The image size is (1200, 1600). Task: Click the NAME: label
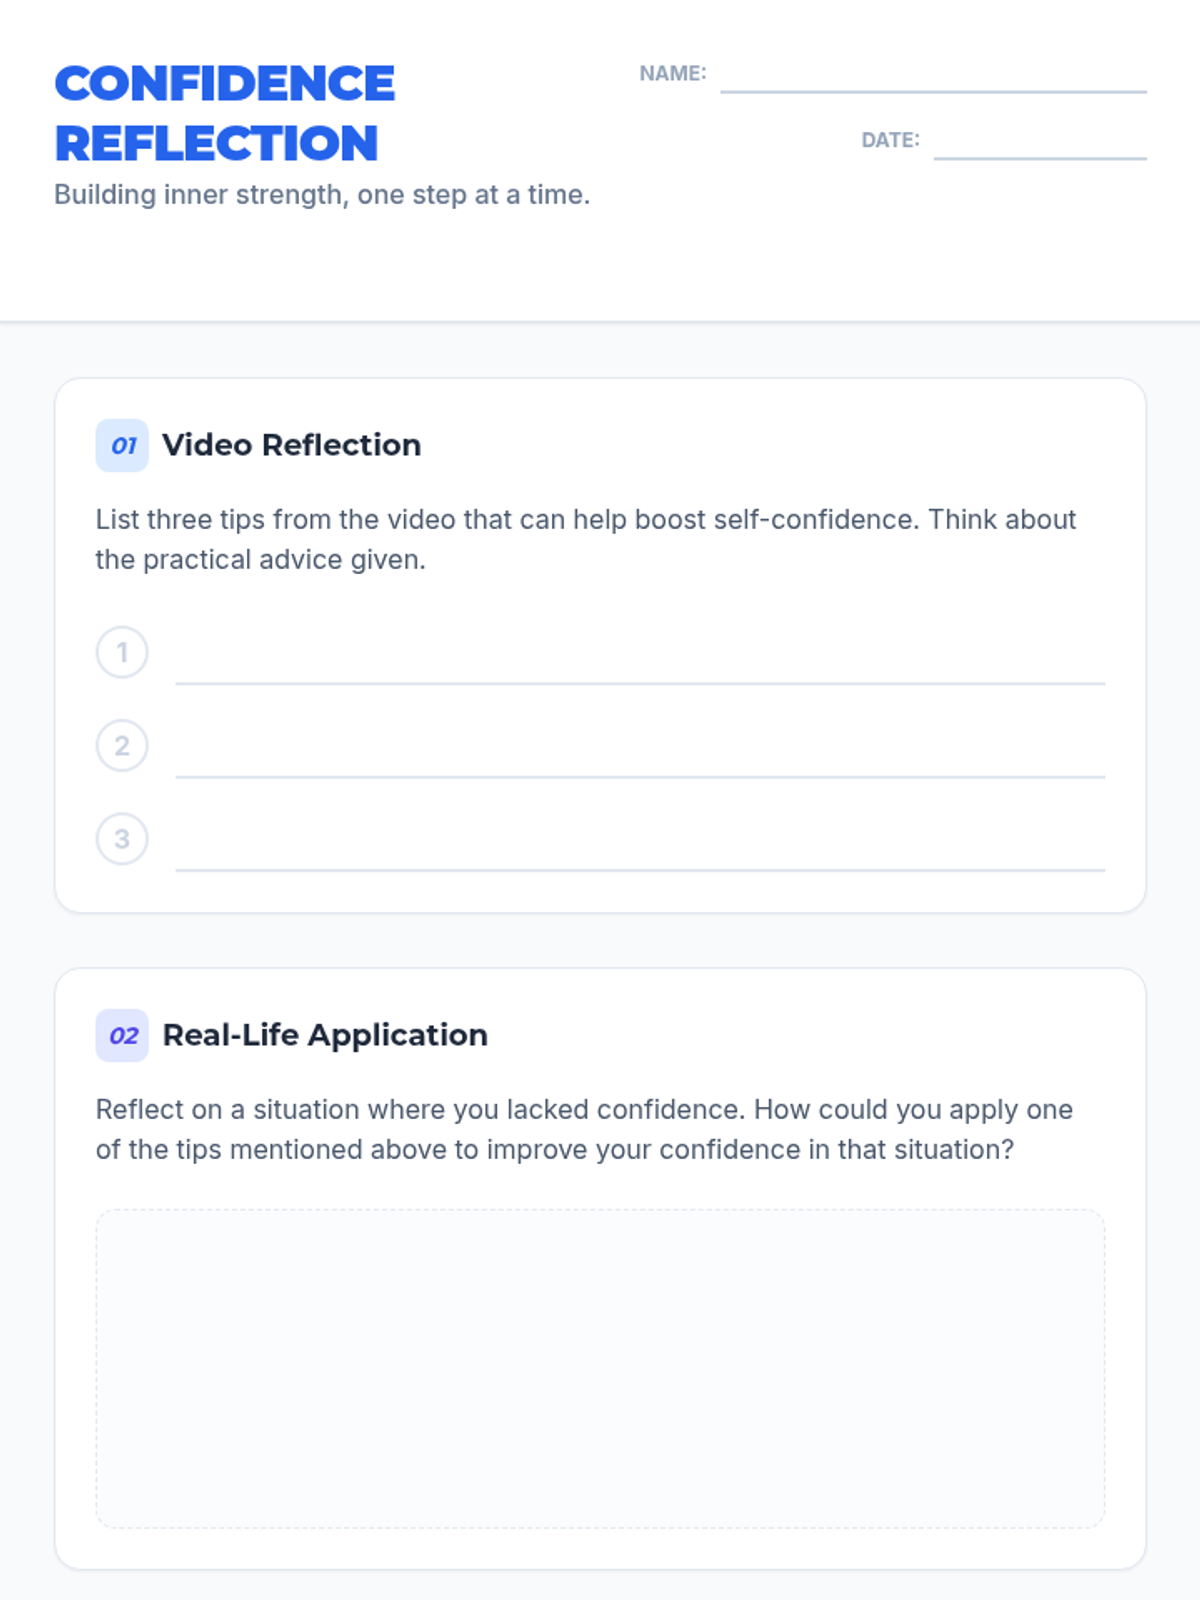coord(673,74)
